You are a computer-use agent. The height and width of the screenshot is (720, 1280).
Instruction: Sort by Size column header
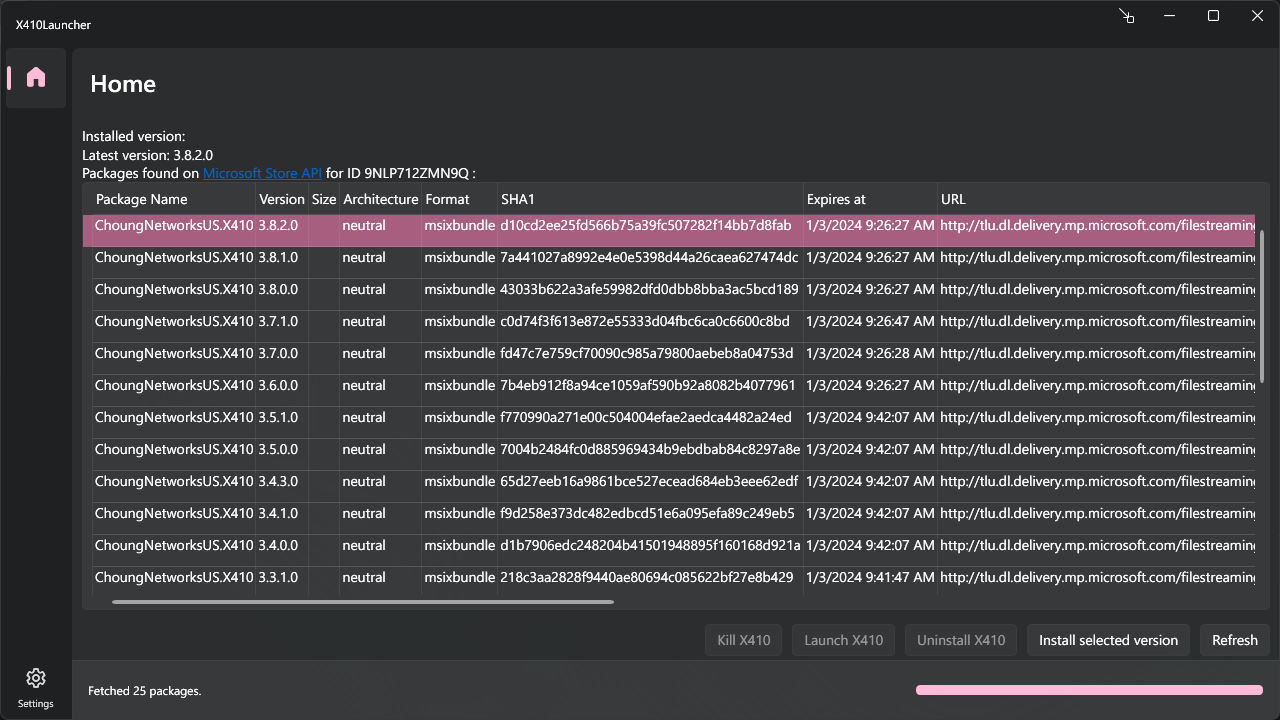click(x=324, y=199)
